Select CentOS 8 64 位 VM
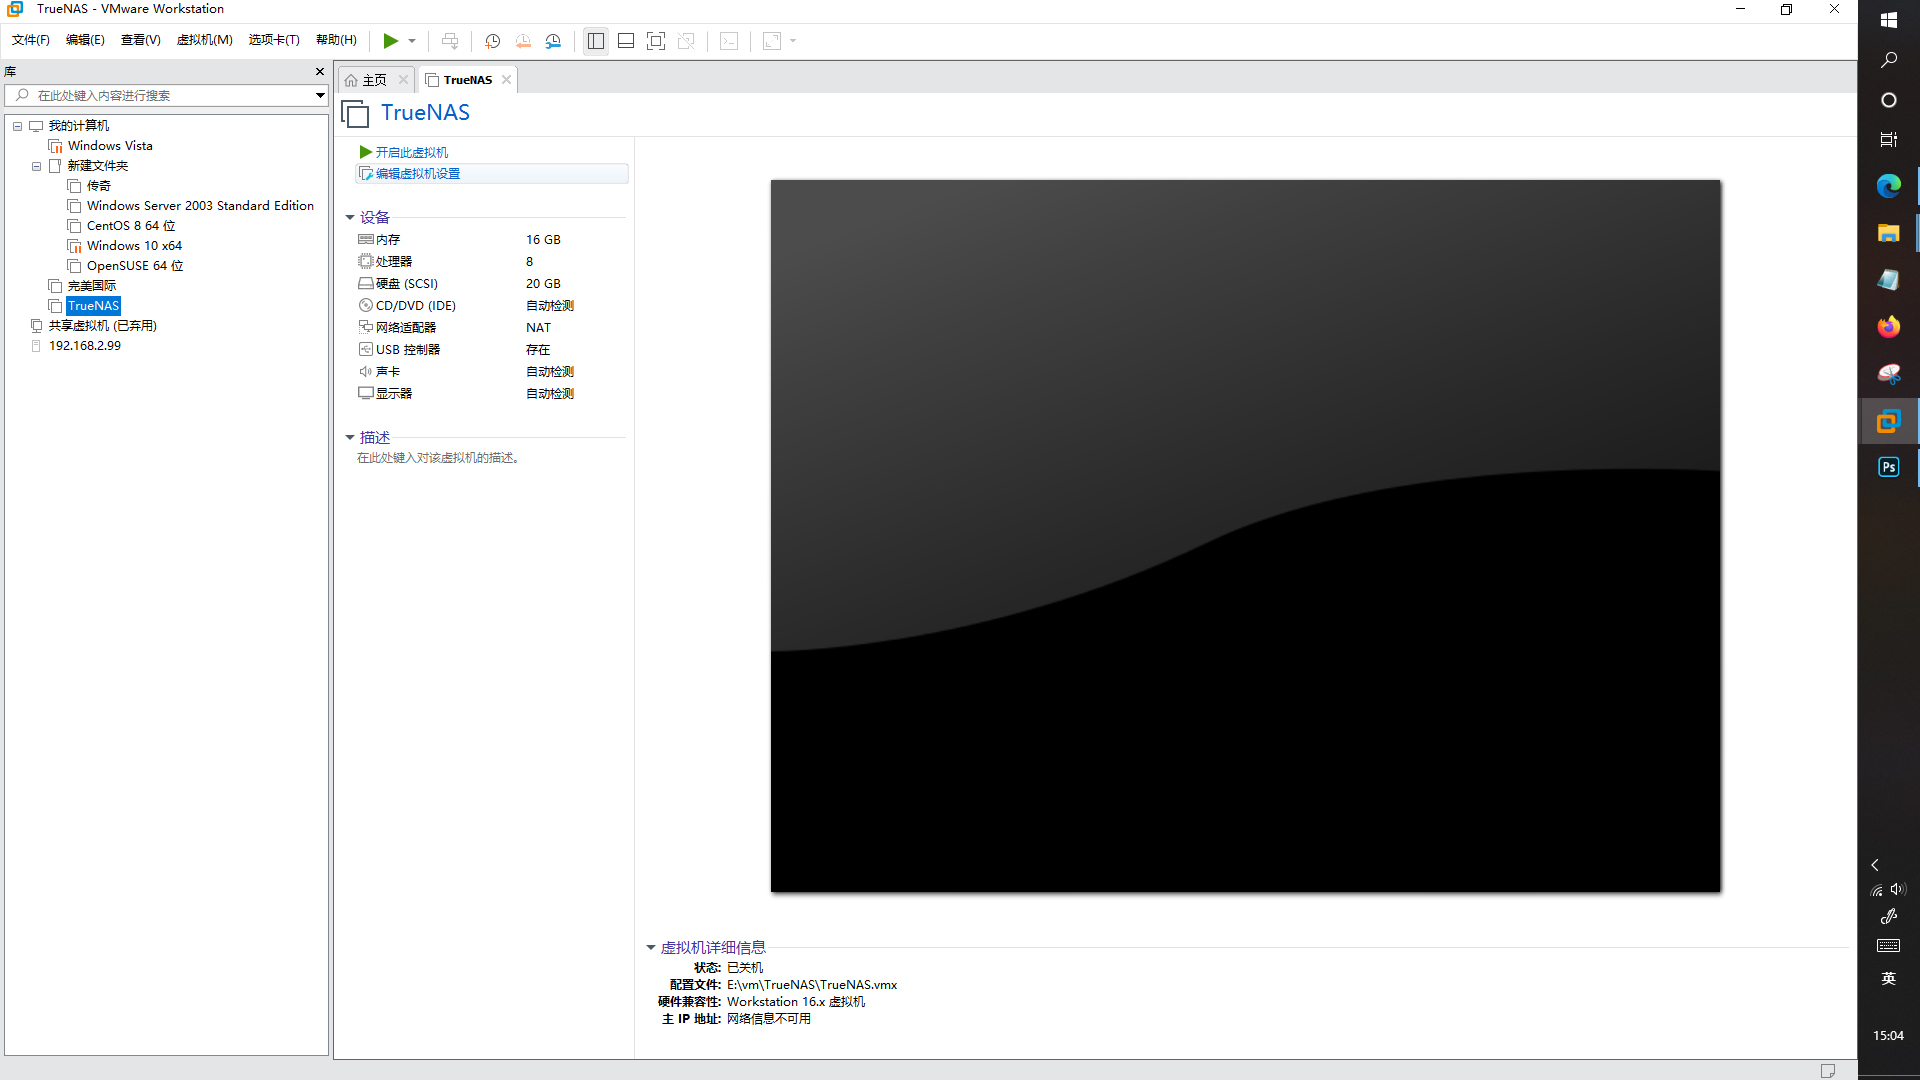The image size is (1920, 1080). point(131,226)
